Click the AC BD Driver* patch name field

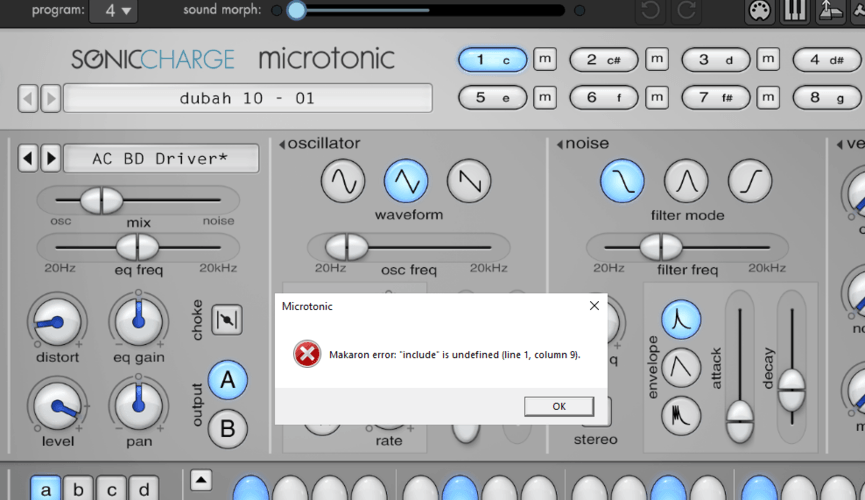tap(161, 159)
